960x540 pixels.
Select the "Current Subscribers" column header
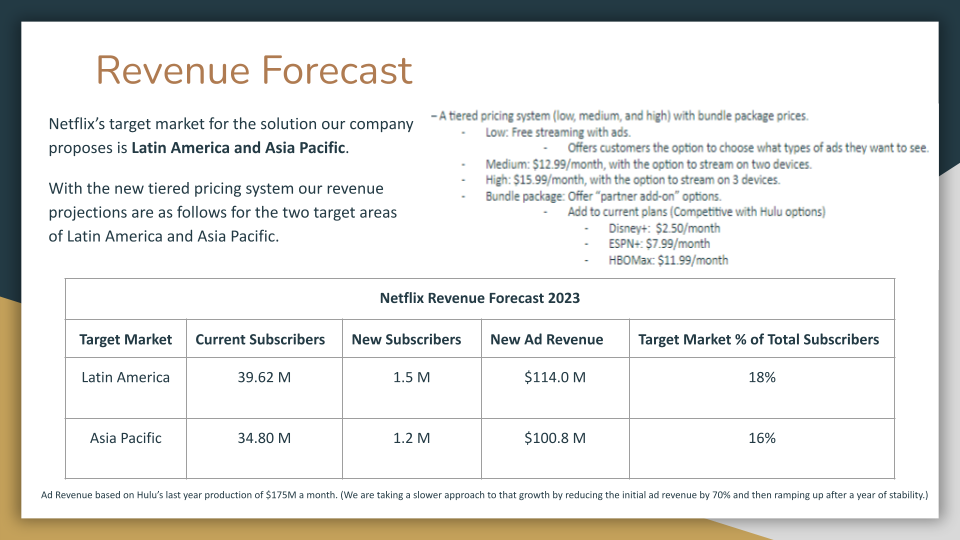click(x=260, y=339)
